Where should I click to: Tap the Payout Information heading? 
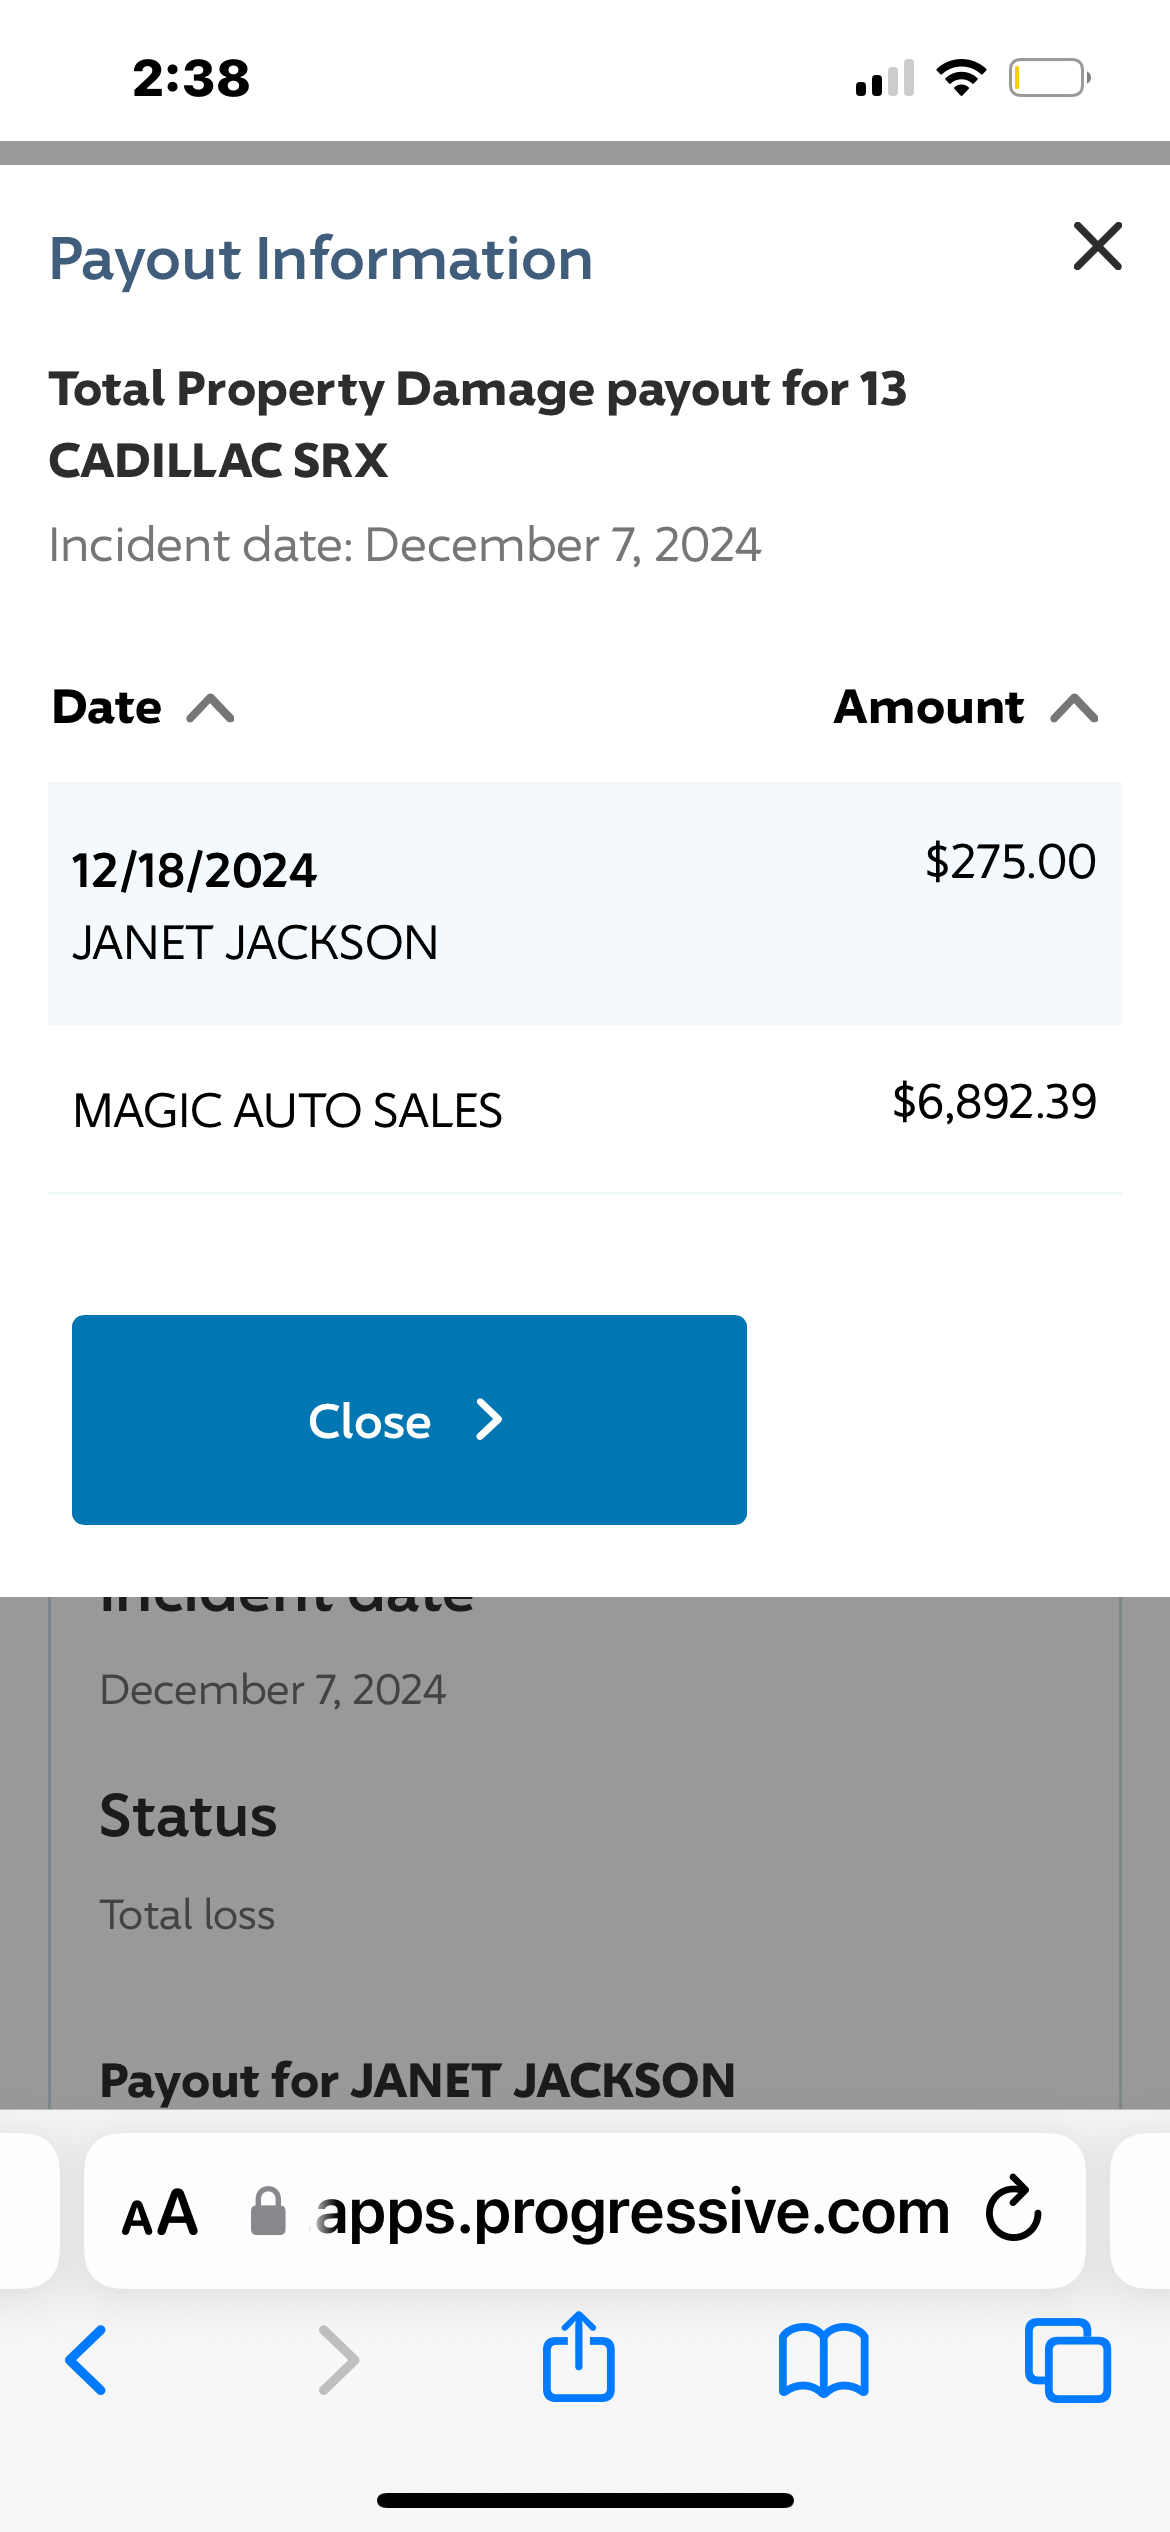(321, 259)
